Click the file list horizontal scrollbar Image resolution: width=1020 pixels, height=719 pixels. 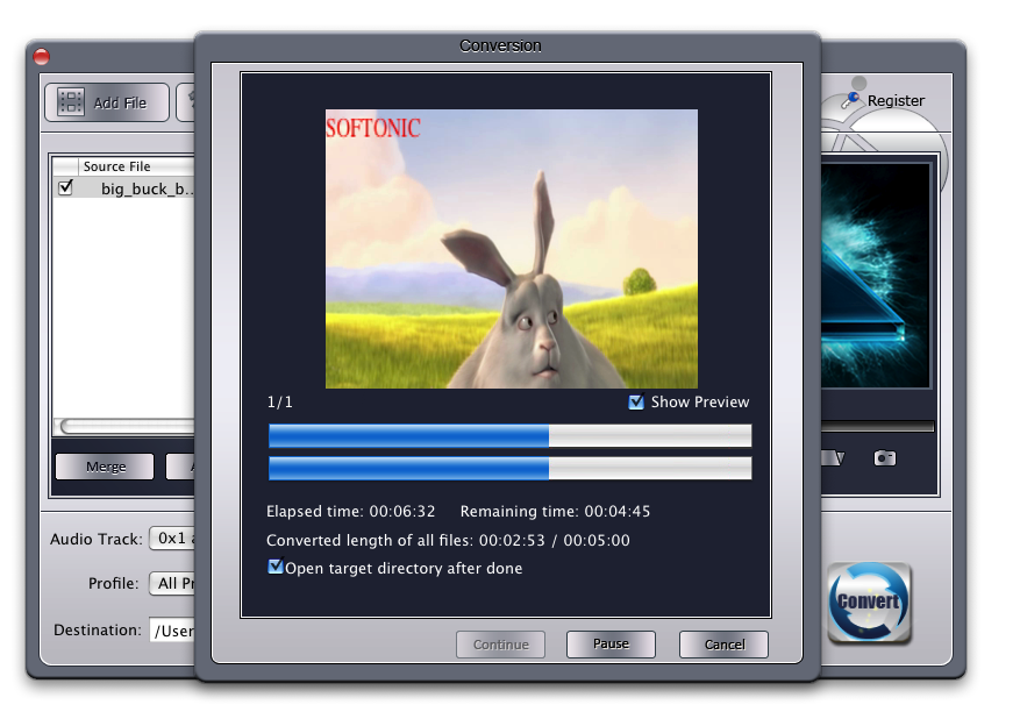(x=126, y=427)
